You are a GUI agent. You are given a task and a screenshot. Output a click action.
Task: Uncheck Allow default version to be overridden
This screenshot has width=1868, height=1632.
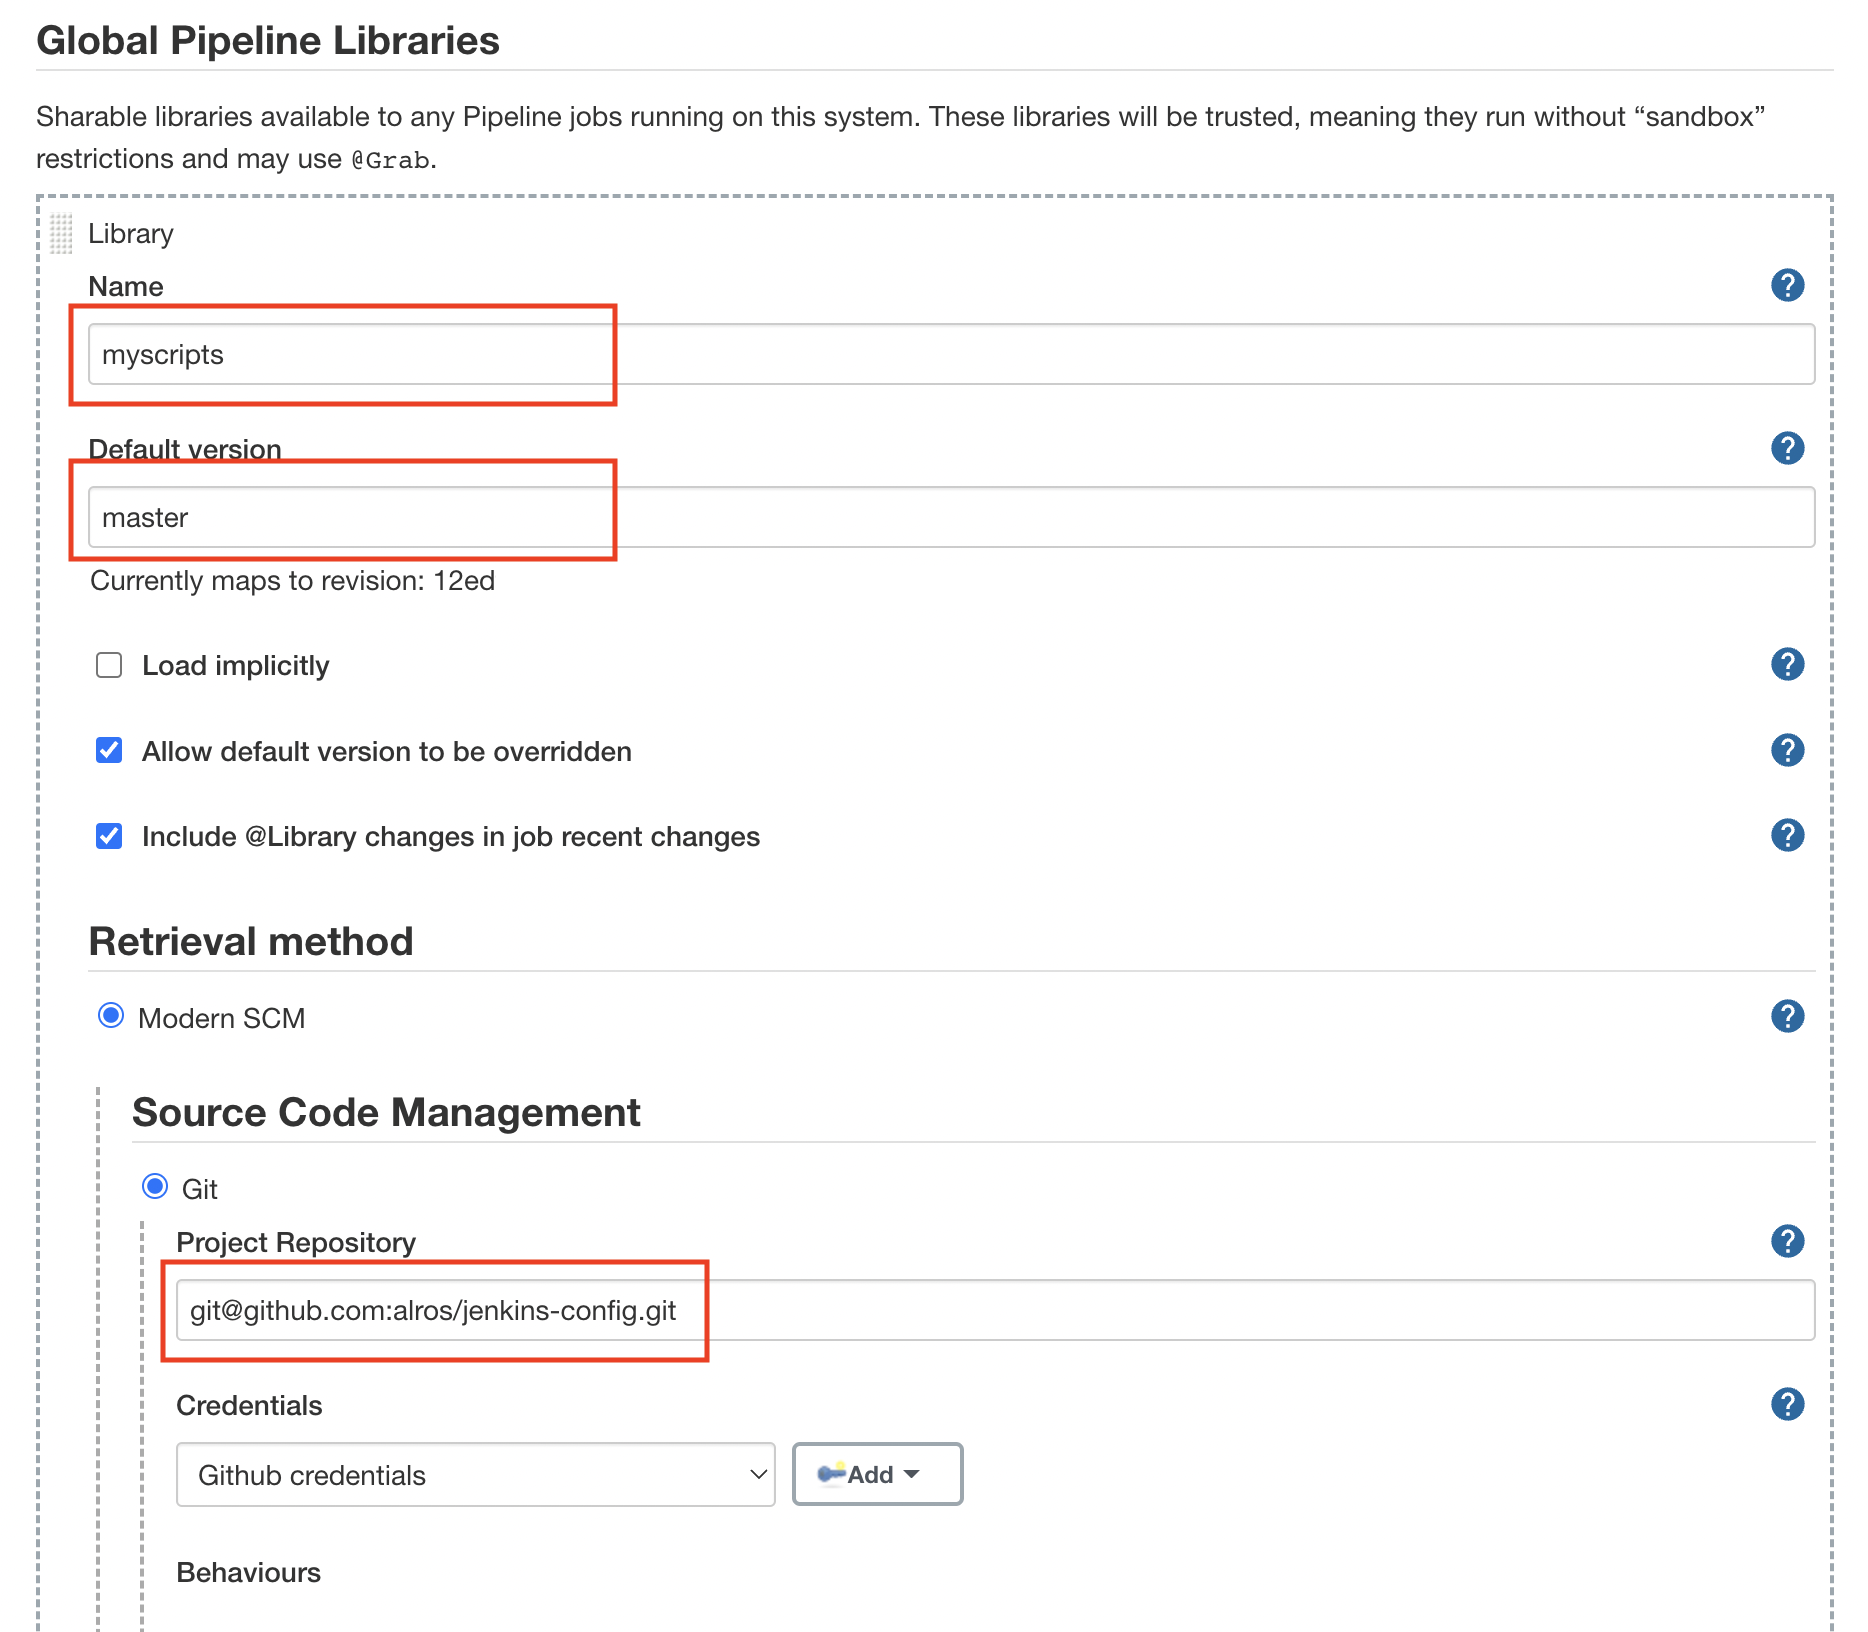point(109,750)
